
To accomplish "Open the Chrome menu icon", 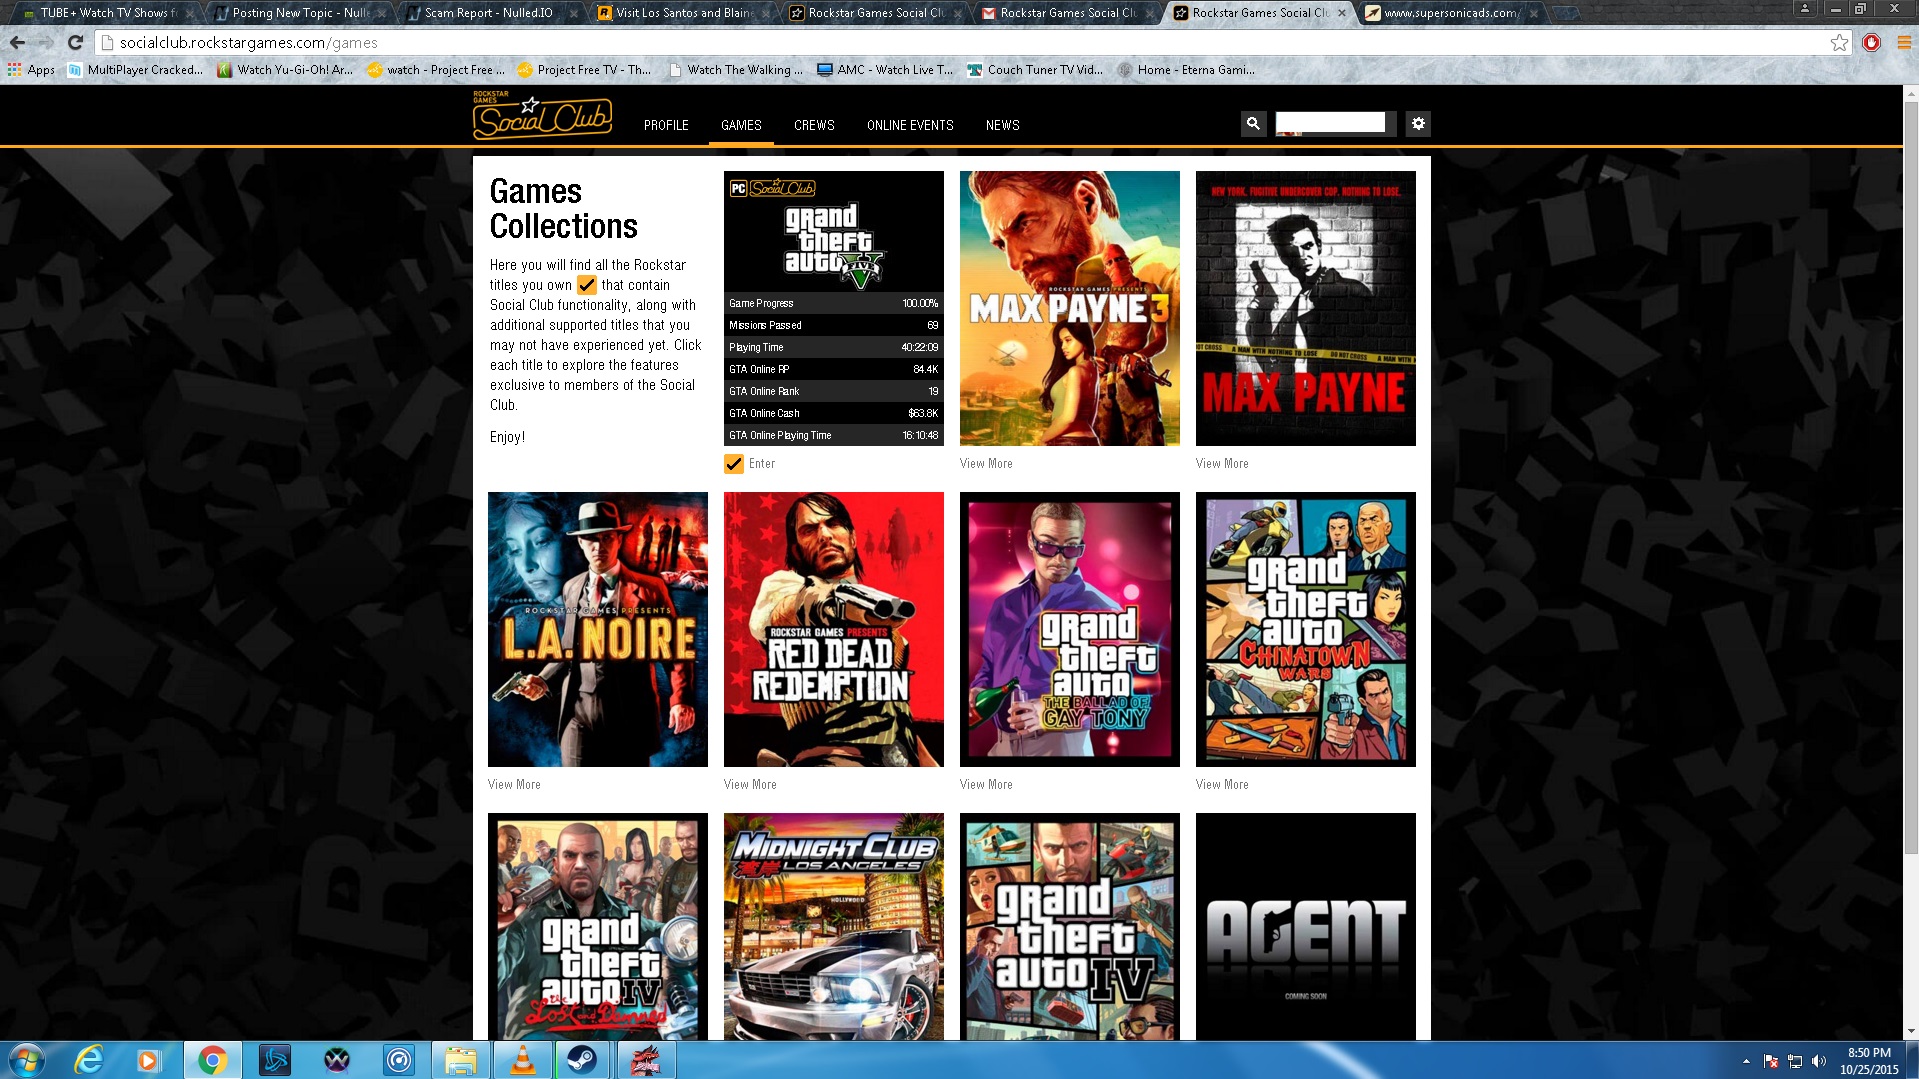I will (x=1903, y=43).
